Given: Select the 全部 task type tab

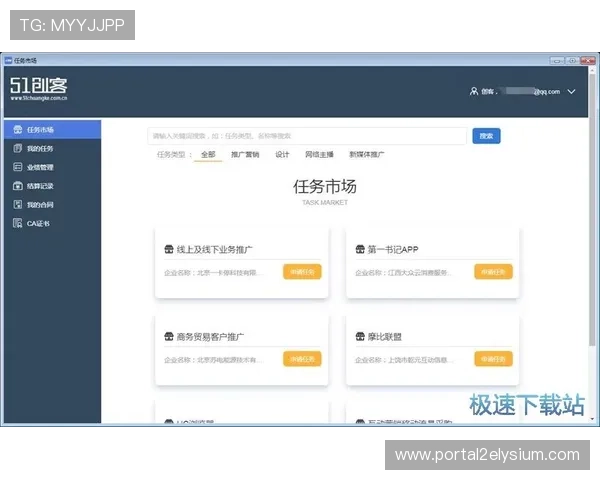Looking at the screenshot, I should pos(208,154).
